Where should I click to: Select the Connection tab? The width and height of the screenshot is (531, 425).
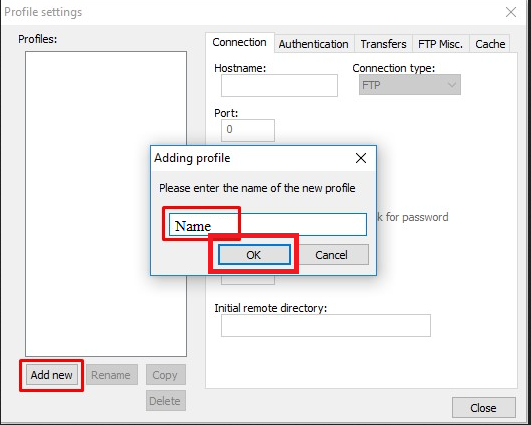click(x=239, y=42)
